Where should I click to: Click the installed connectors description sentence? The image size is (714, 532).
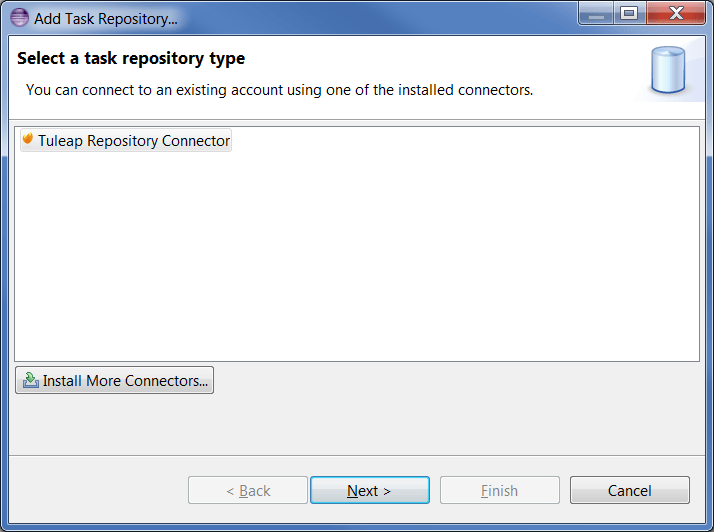coord(279,90)
